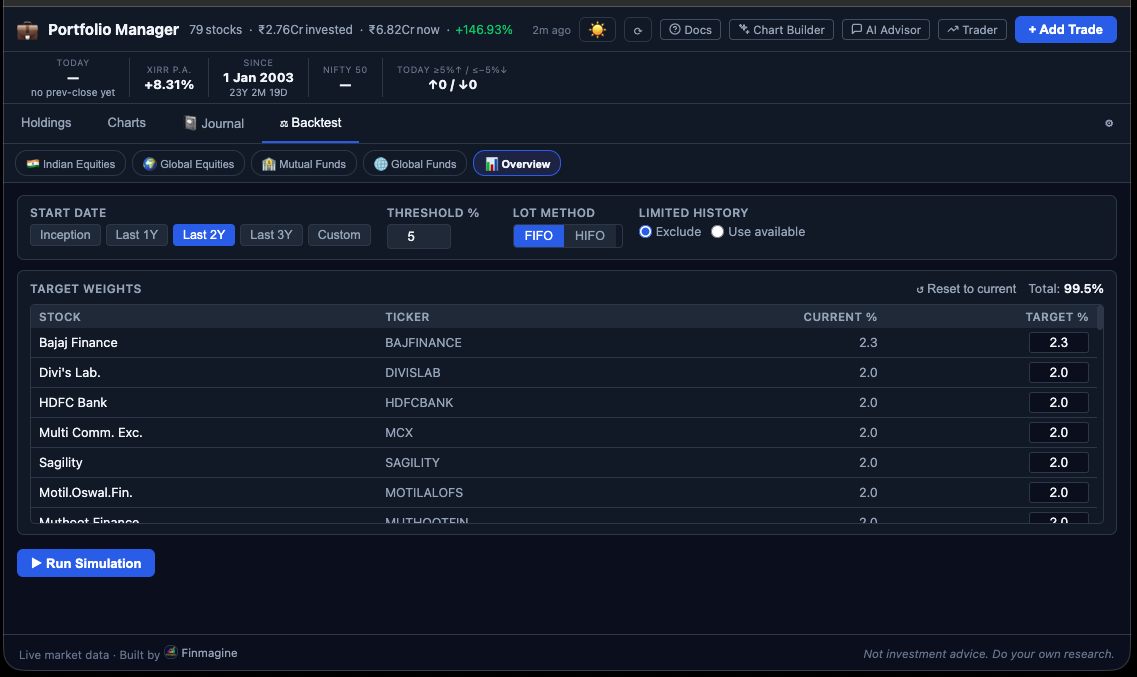Click the refresh data icon
Image resolution: width=1137 pixels, height=677 pixels.
[x=638, y=30]
